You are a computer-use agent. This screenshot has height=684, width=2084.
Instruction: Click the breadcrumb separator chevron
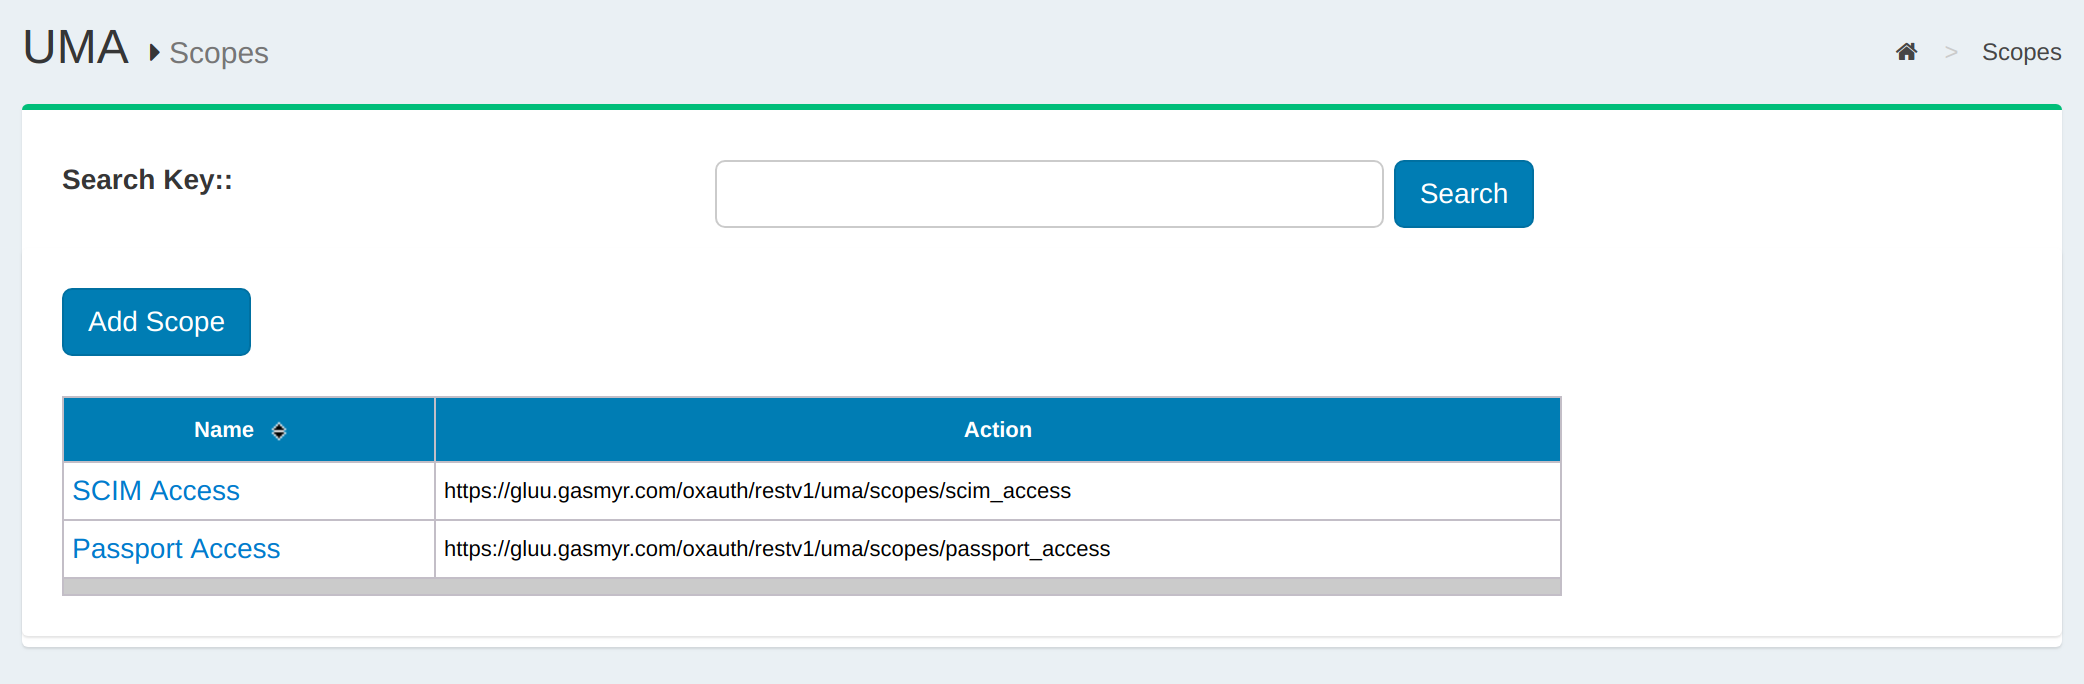(x=1950, y=52)
